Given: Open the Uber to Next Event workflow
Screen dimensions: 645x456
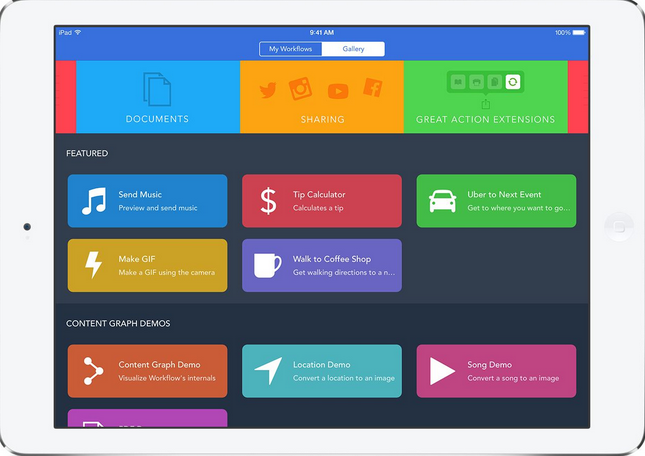Looking at the screenshot, I should pyautogui.click(x=496, y=201).
